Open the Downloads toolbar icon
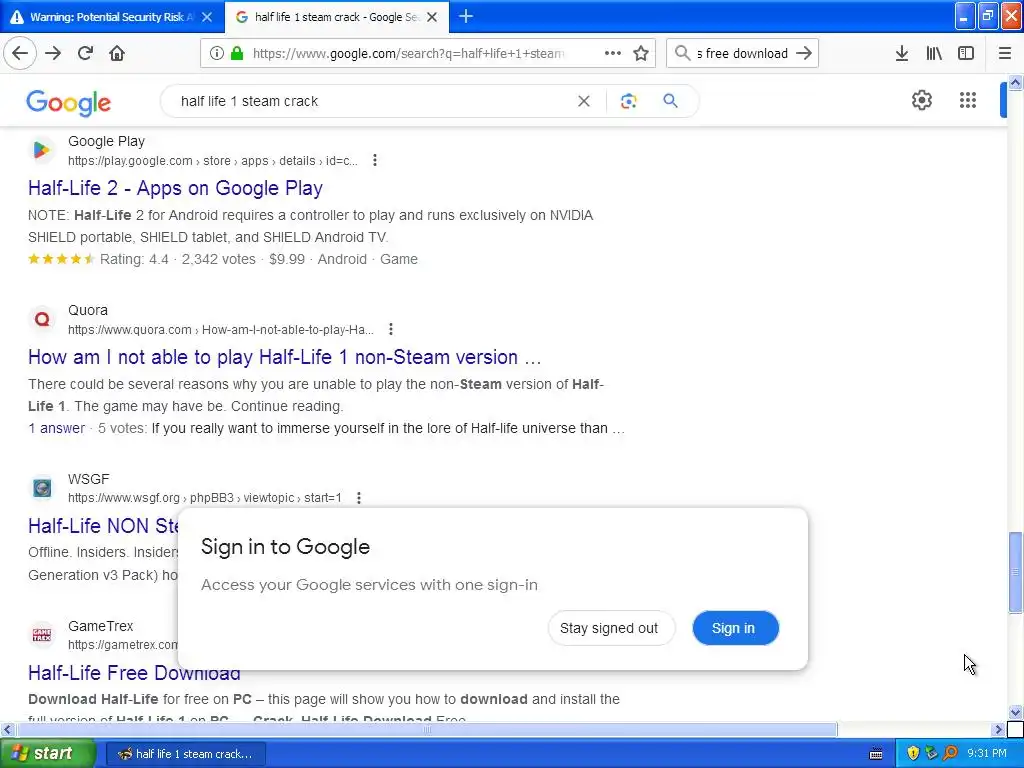The width and height of the screenshot is (1024, 768). coord(902,53)
